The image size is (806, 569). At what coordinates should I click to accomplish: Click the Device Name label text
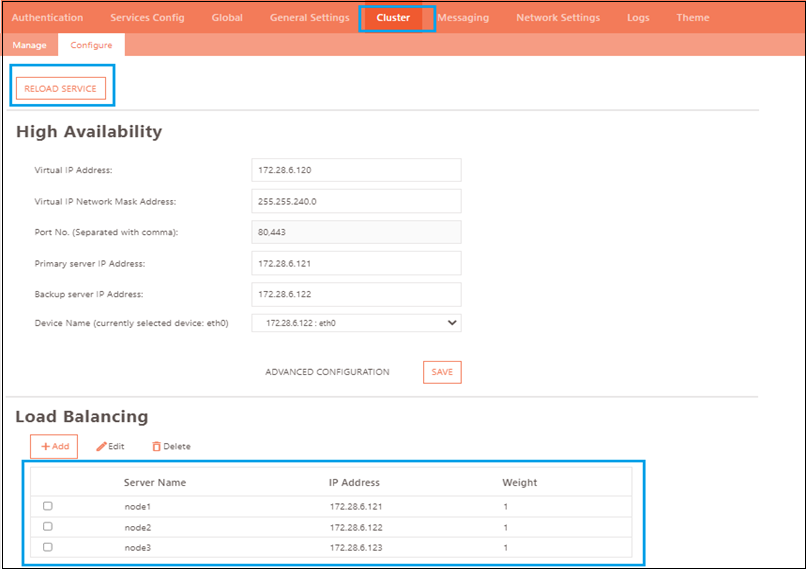coord(131,323)
